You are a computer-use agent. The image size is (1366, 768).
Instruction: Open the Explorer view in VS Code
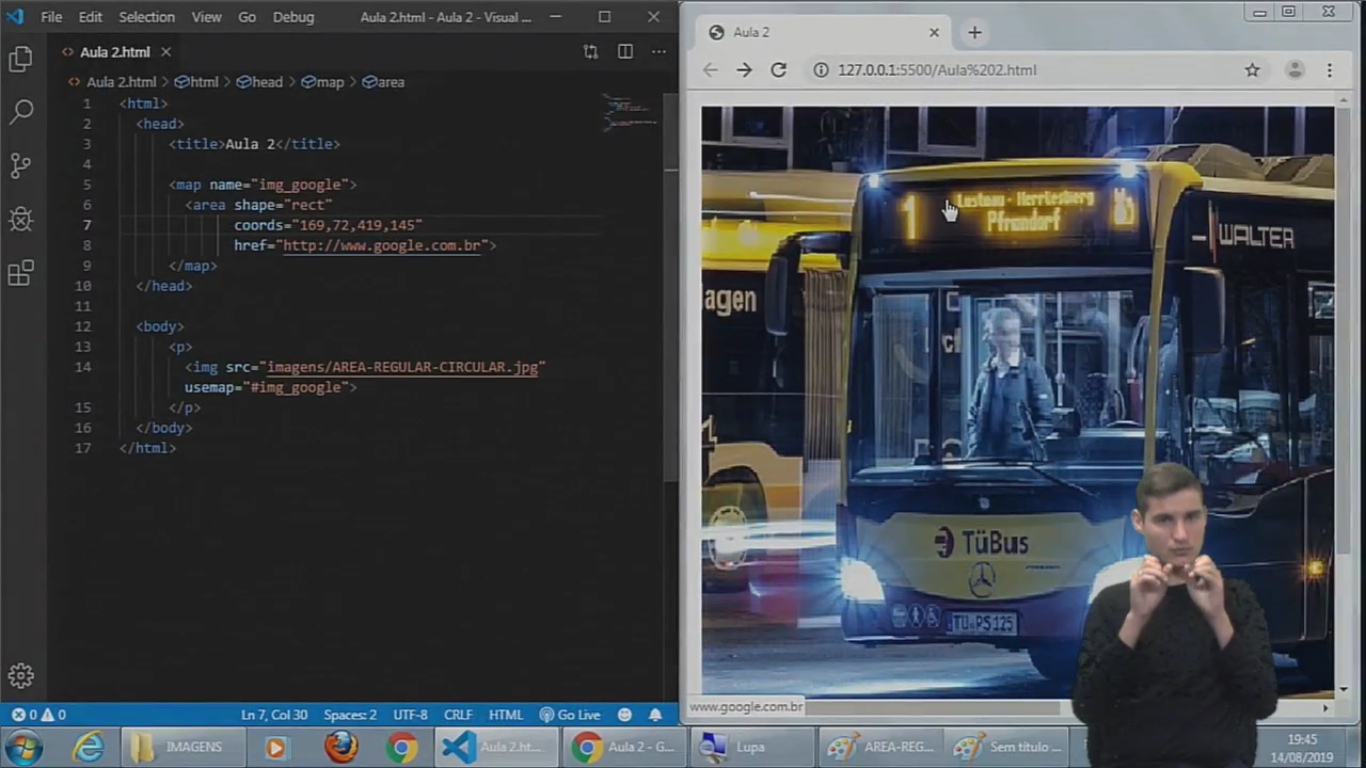(x=21, y=59)
